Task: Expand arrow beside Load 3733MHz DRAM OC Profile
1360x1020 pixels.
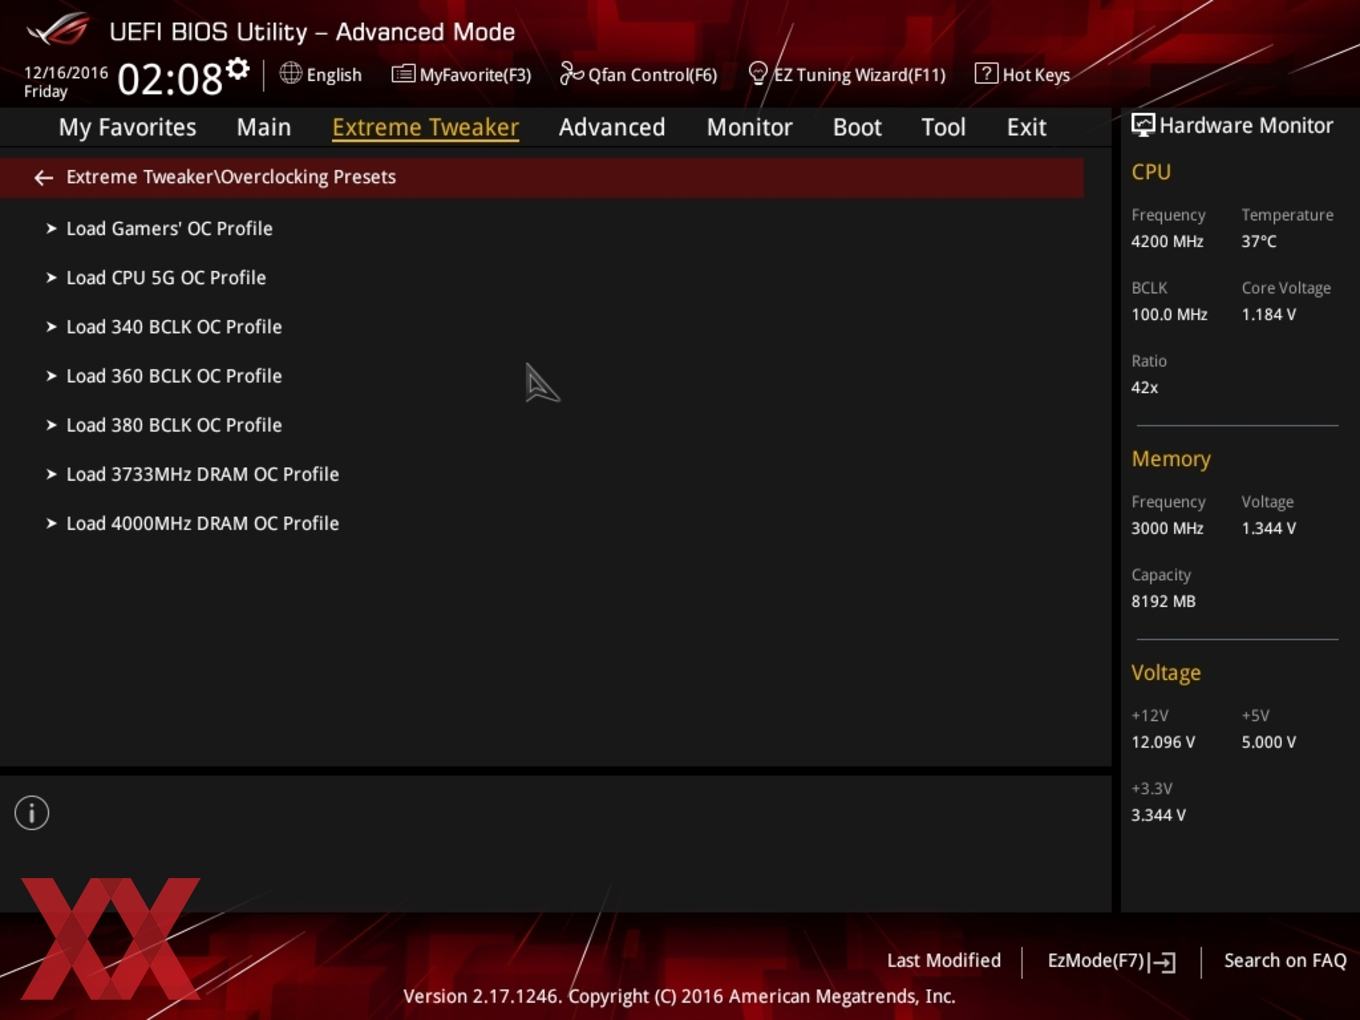Action: [x=51, y=473]
